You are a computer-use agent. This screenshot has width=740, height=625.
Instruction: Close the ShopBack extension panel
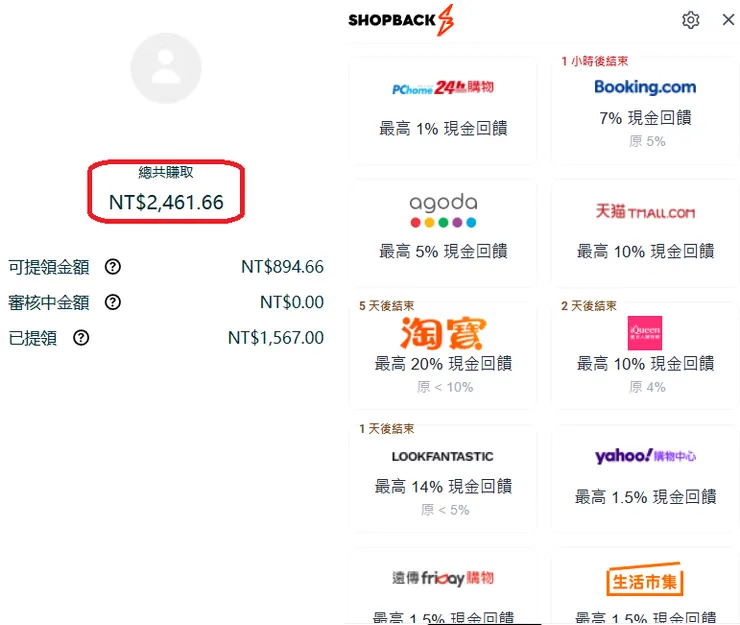[728, 20]
